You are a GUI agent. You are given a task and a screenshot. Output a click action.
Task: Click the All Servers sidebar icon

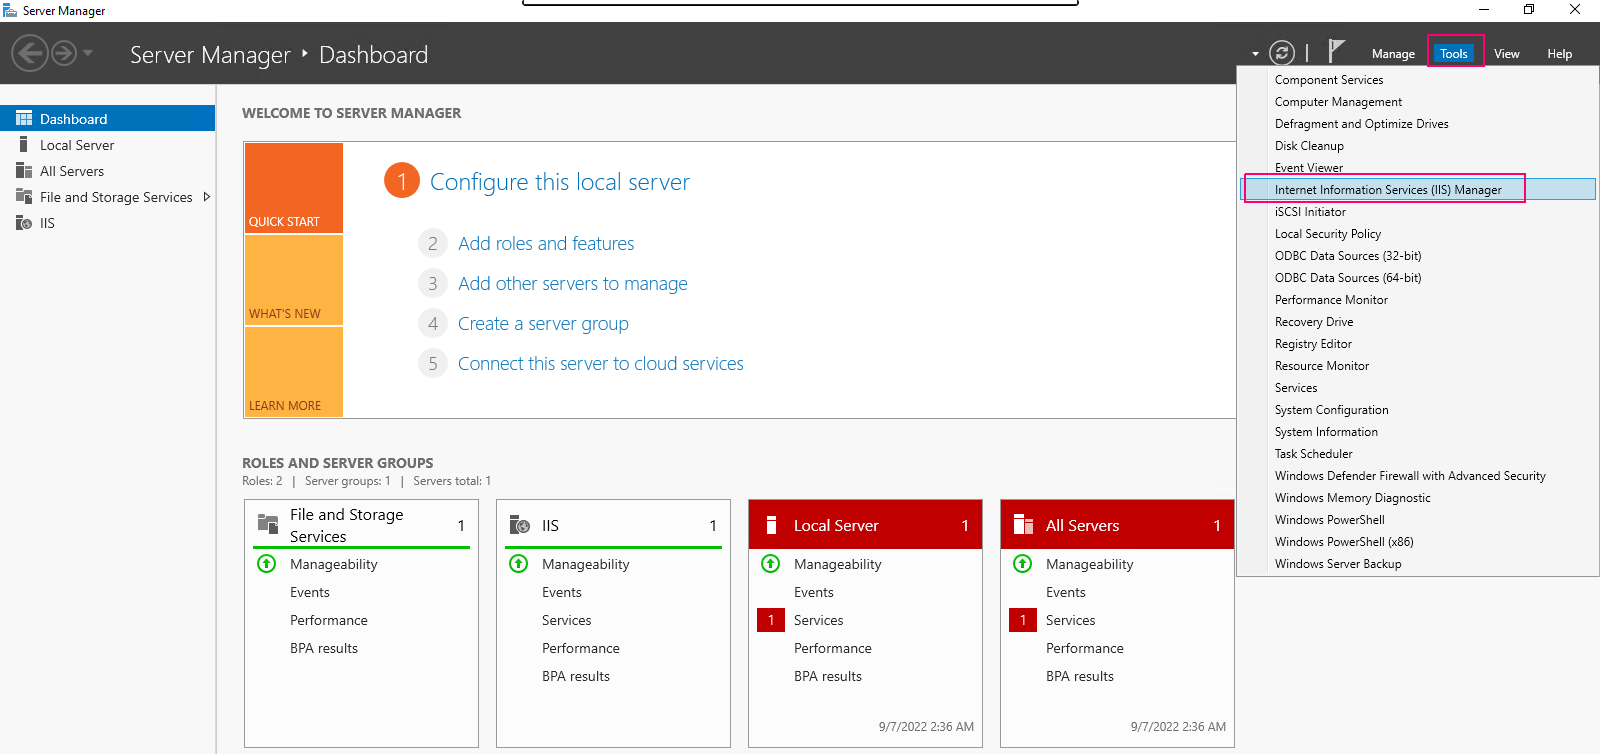click(x=24, y=171)
